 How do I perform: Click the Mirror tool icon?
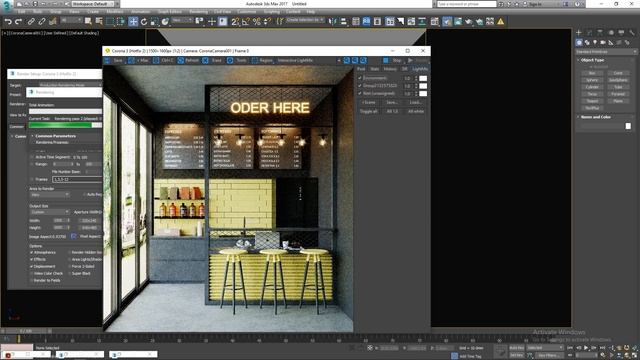coord(333,21)
